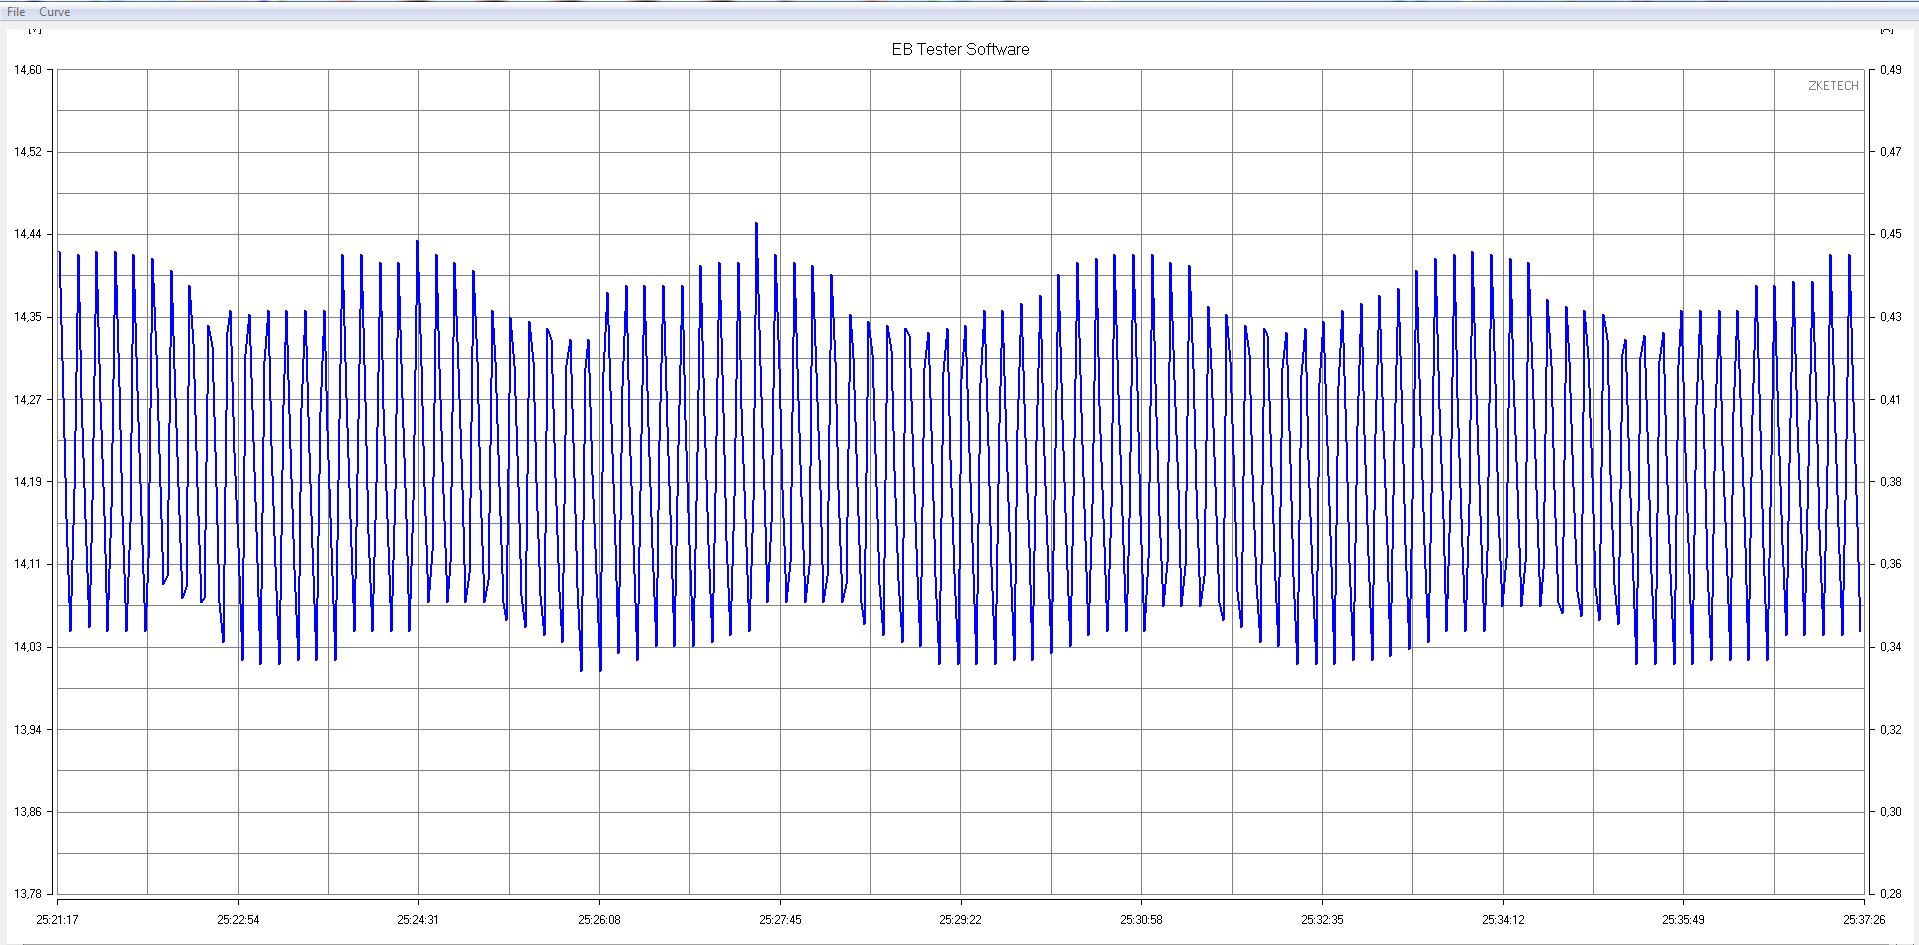Click the ZKETECH watermark label

pos(1833,86)
